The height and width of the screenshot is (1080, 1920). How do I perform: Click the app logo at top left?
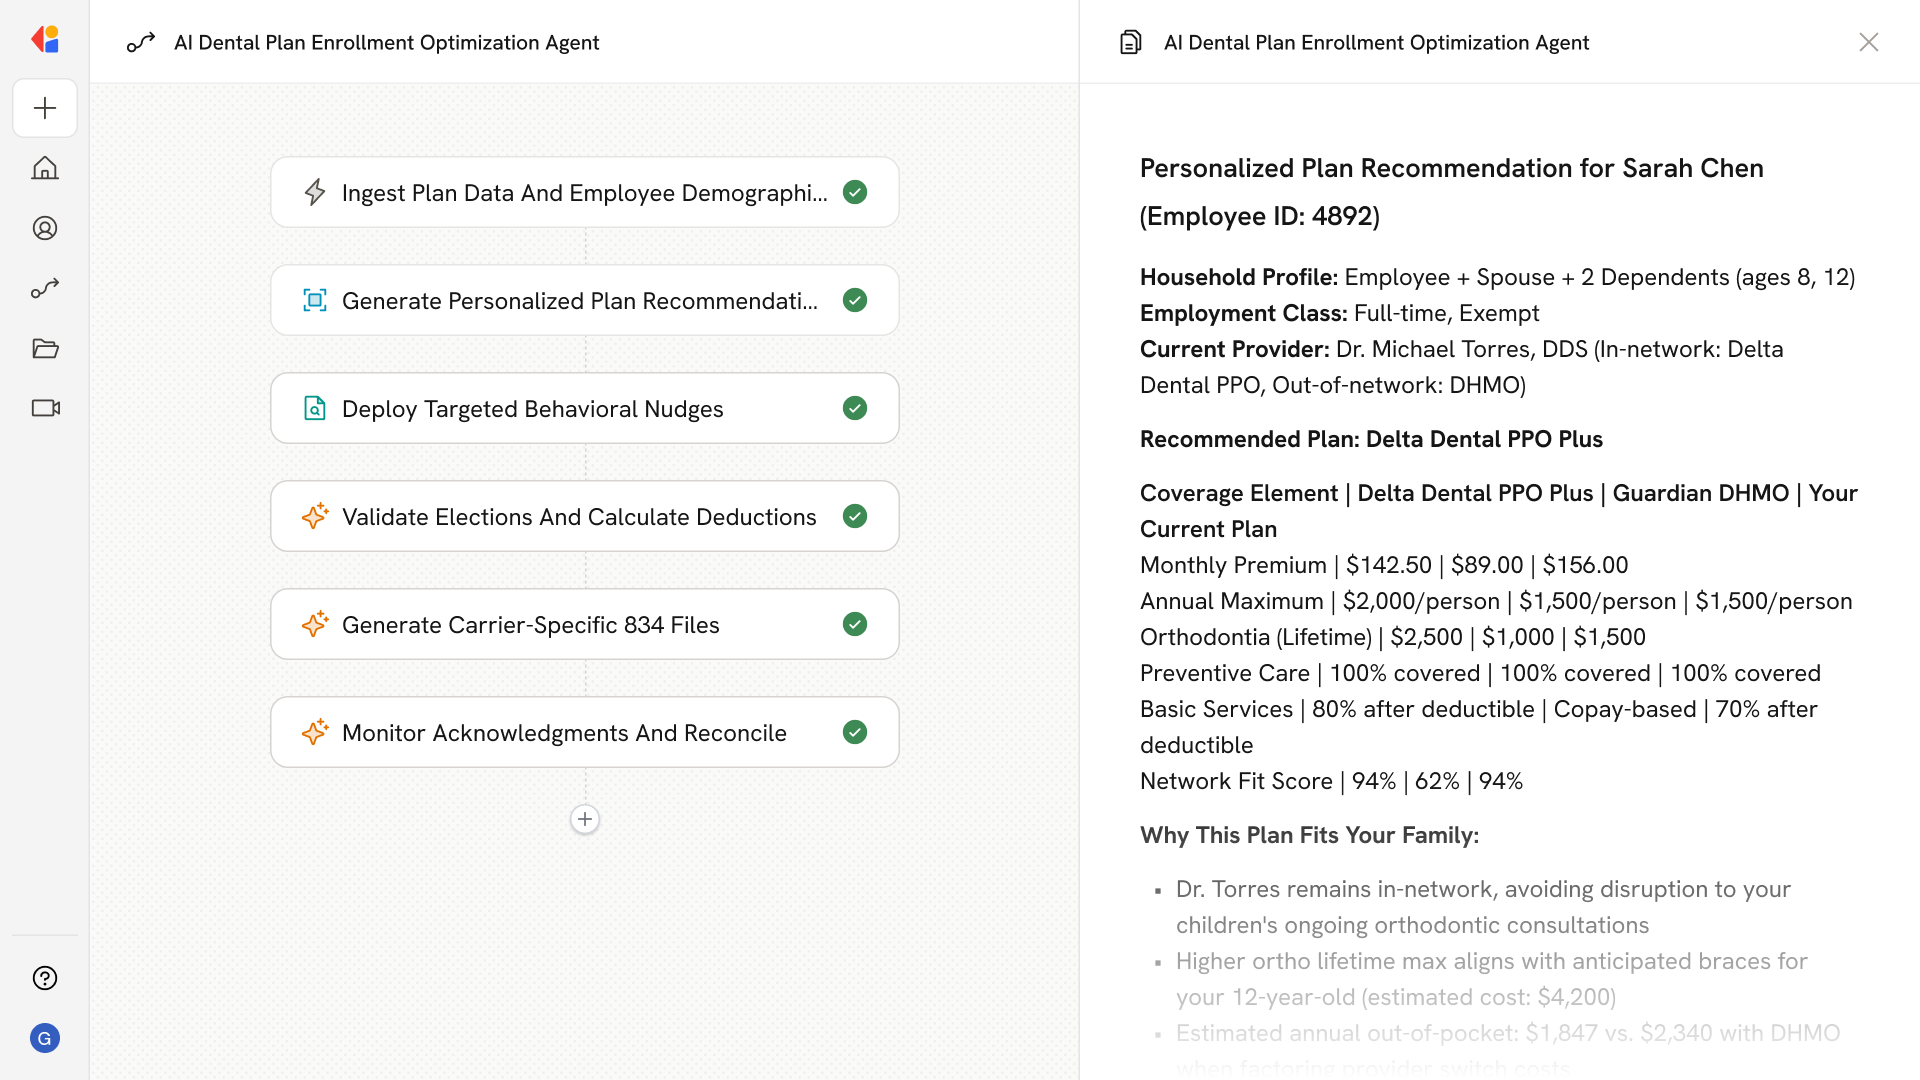tap(45, 40)
